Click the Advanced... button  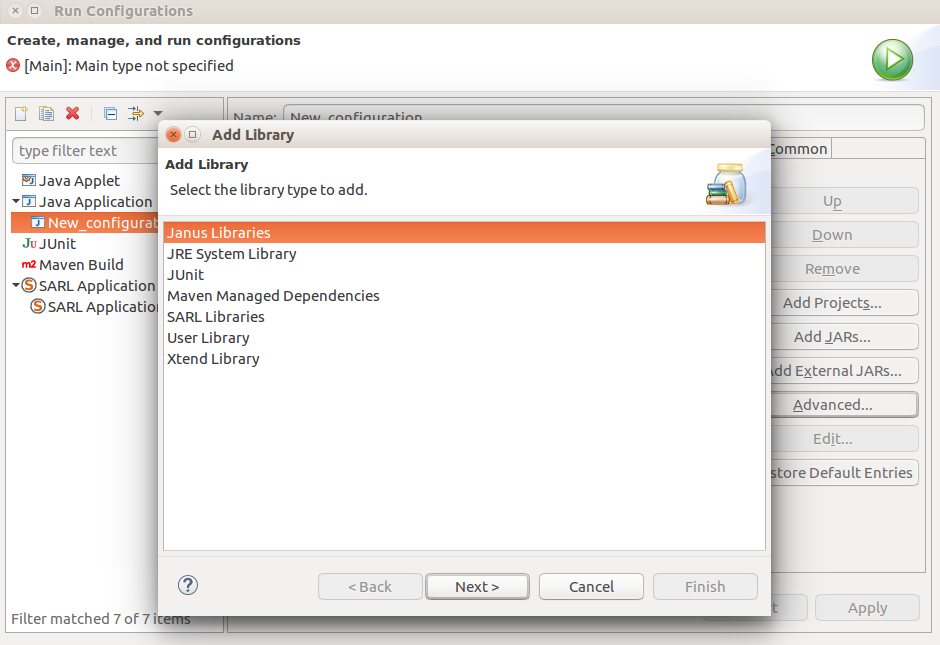[843, 405]
